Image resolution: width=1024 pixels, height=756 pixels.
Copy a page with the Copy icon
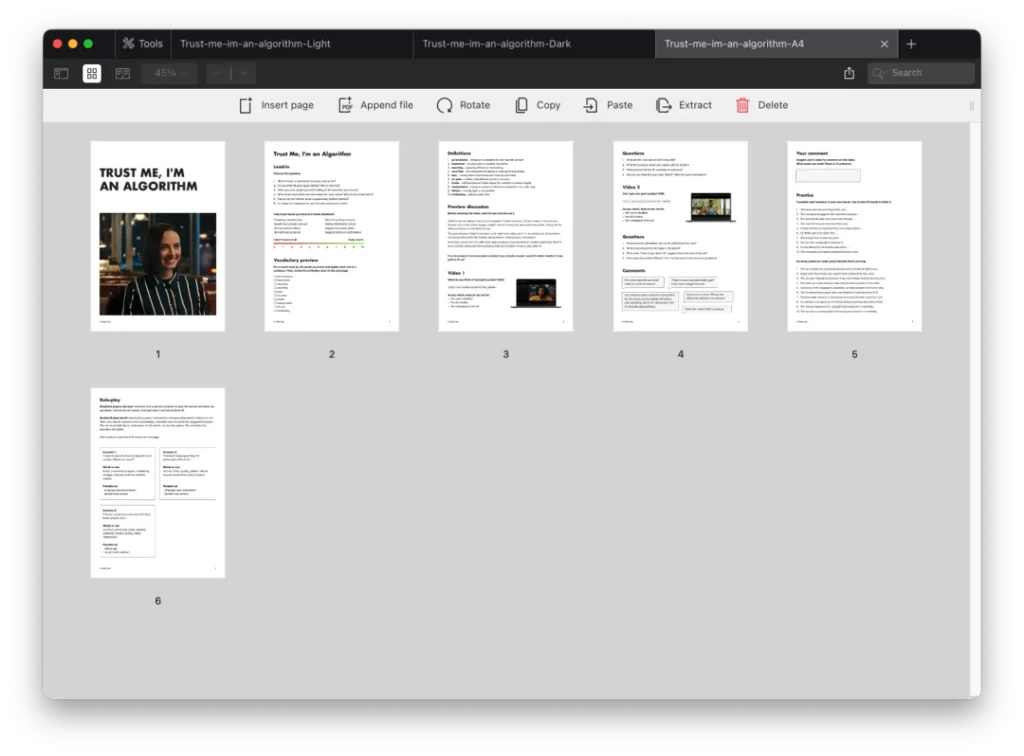(538, 104)
